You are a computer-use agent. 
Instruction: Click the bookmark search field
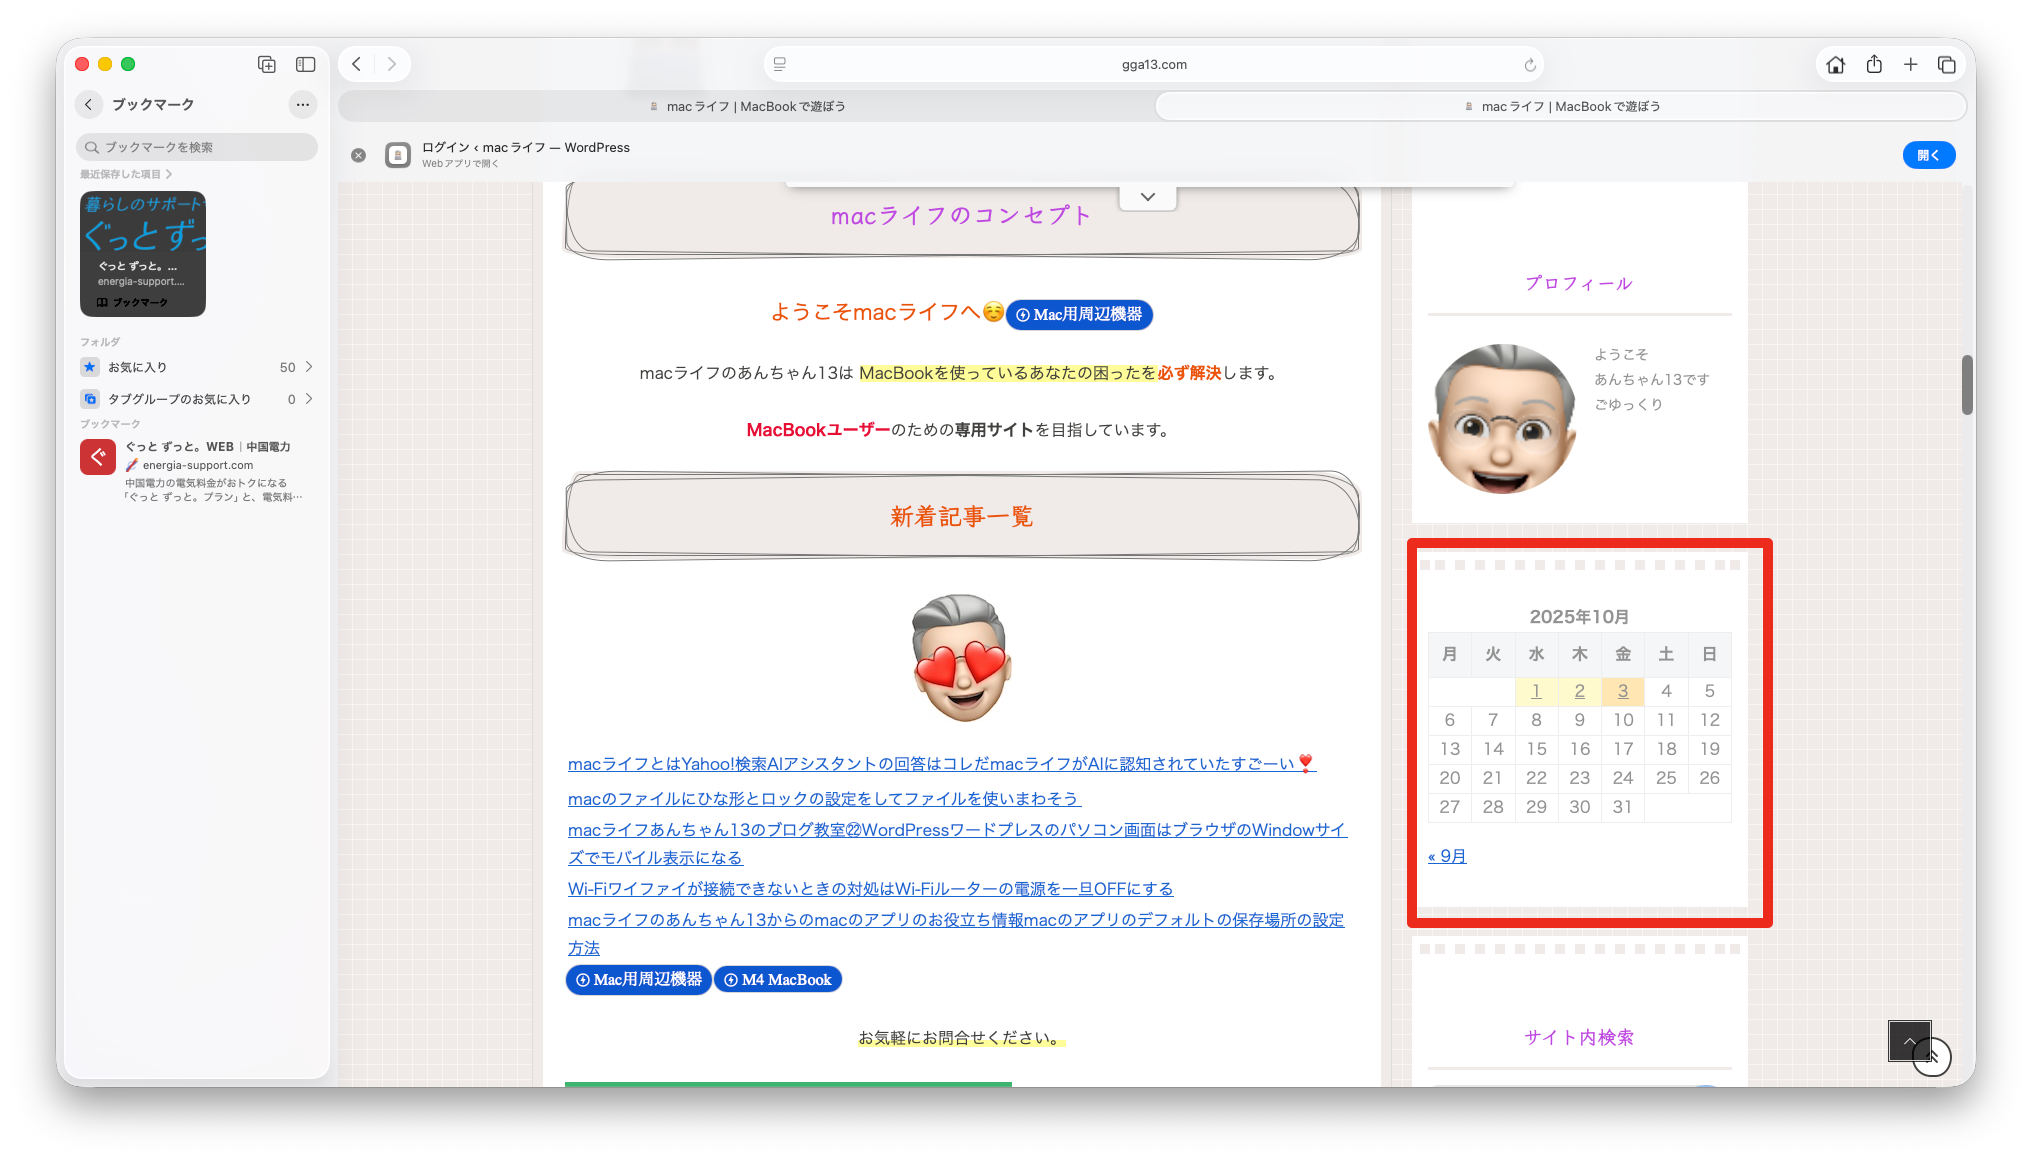coord(197,147)
